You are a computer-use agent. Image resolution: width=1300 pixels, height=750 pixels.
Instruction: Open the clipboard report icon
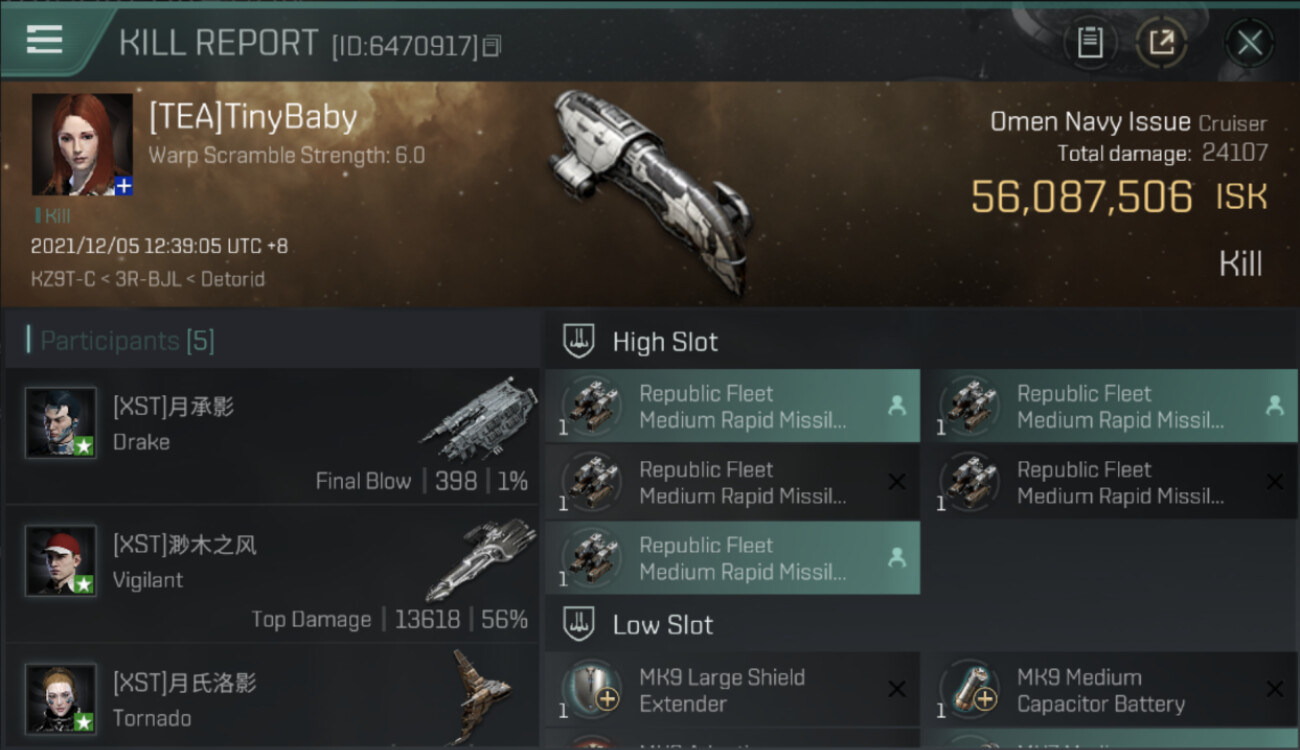[x=1089, y=43]
